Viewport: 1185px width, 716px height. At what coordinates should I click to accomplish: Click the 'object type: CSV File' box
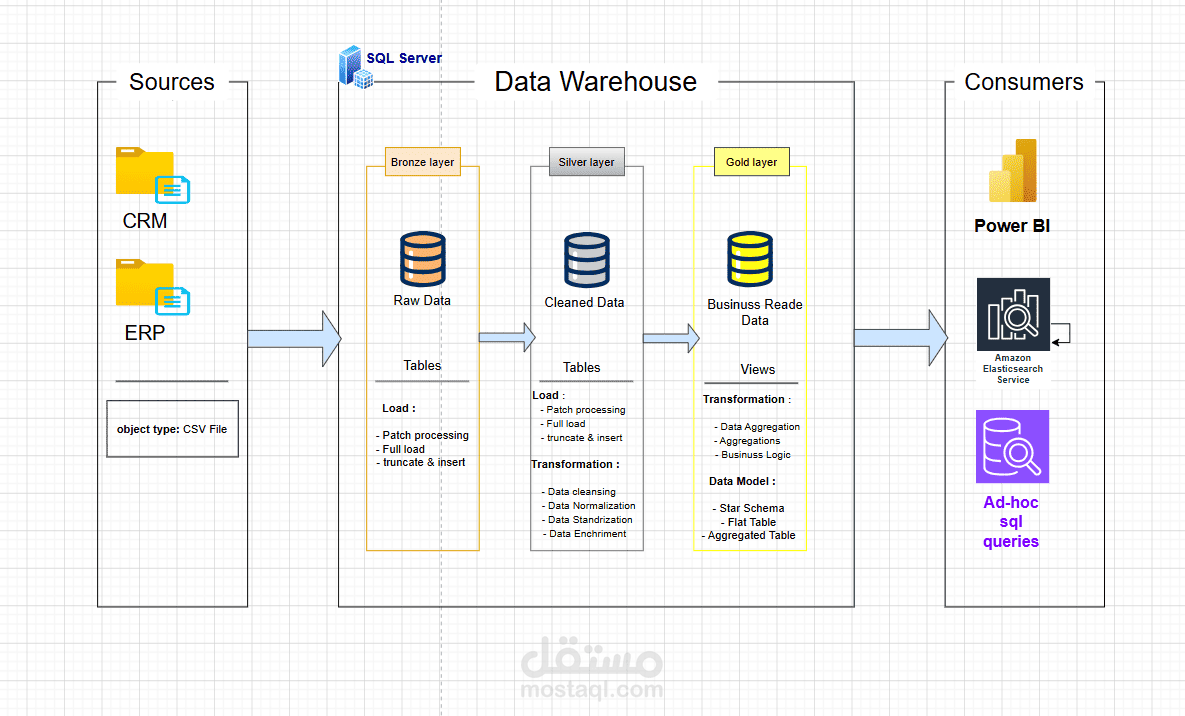point(172,429)
